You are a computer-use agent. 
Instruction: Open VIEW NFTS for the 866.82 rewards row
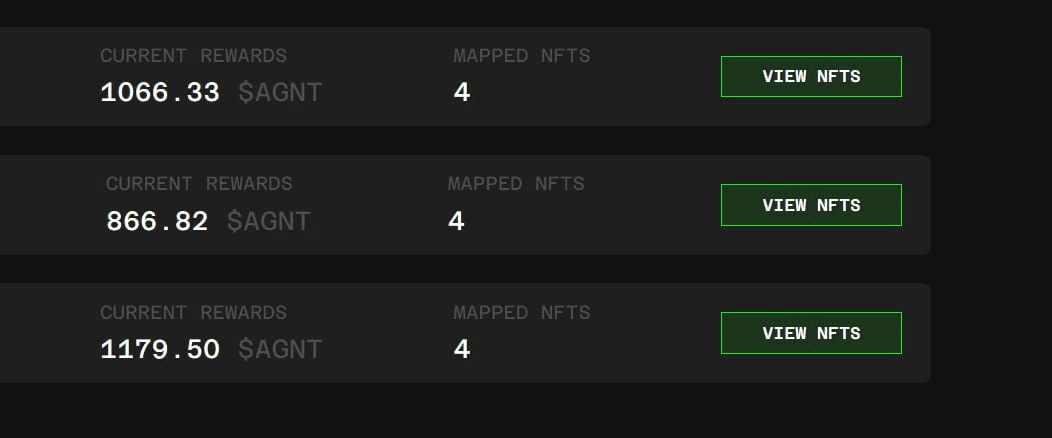click(x=811, y=205)
